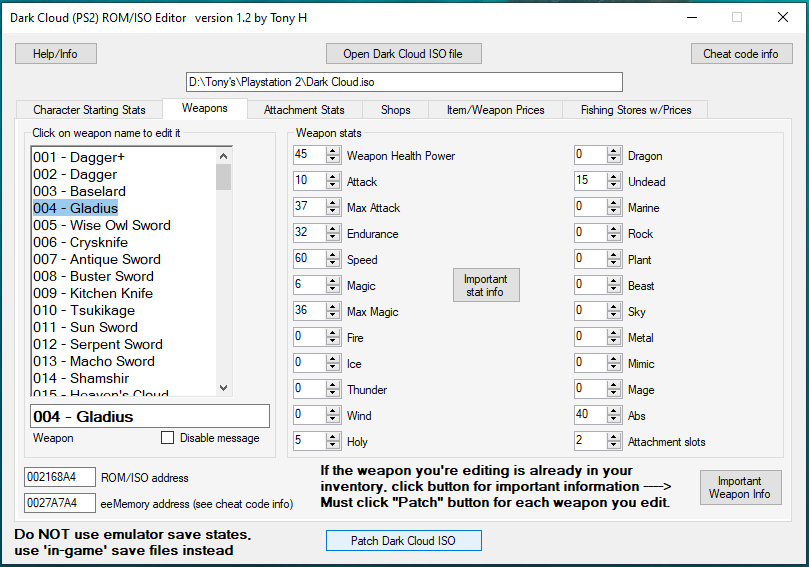Click the weapon name edit field
Image resolution: width=809 pixels, height=567 pixels.
click(x=150, y=416)
